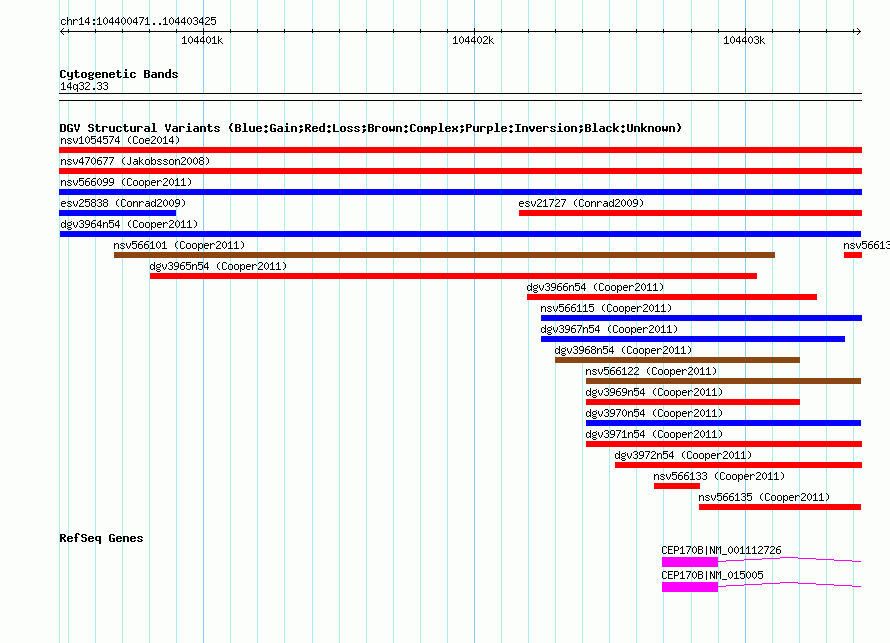The width and height of the screenshot is (890, 643).
Task: Click the brown nsv566101 complex variant bar
Action: (444, 255)
